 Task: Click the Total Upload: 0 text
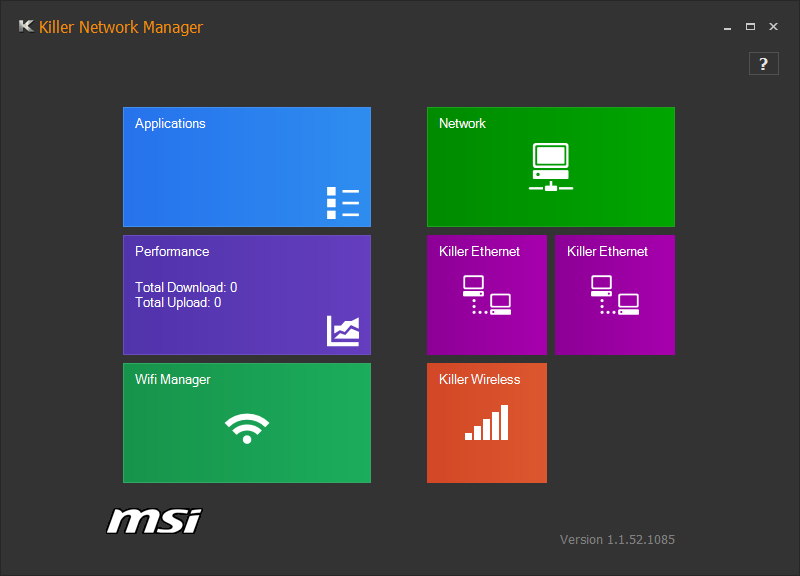pyautogui.click(x=178, y=303)
